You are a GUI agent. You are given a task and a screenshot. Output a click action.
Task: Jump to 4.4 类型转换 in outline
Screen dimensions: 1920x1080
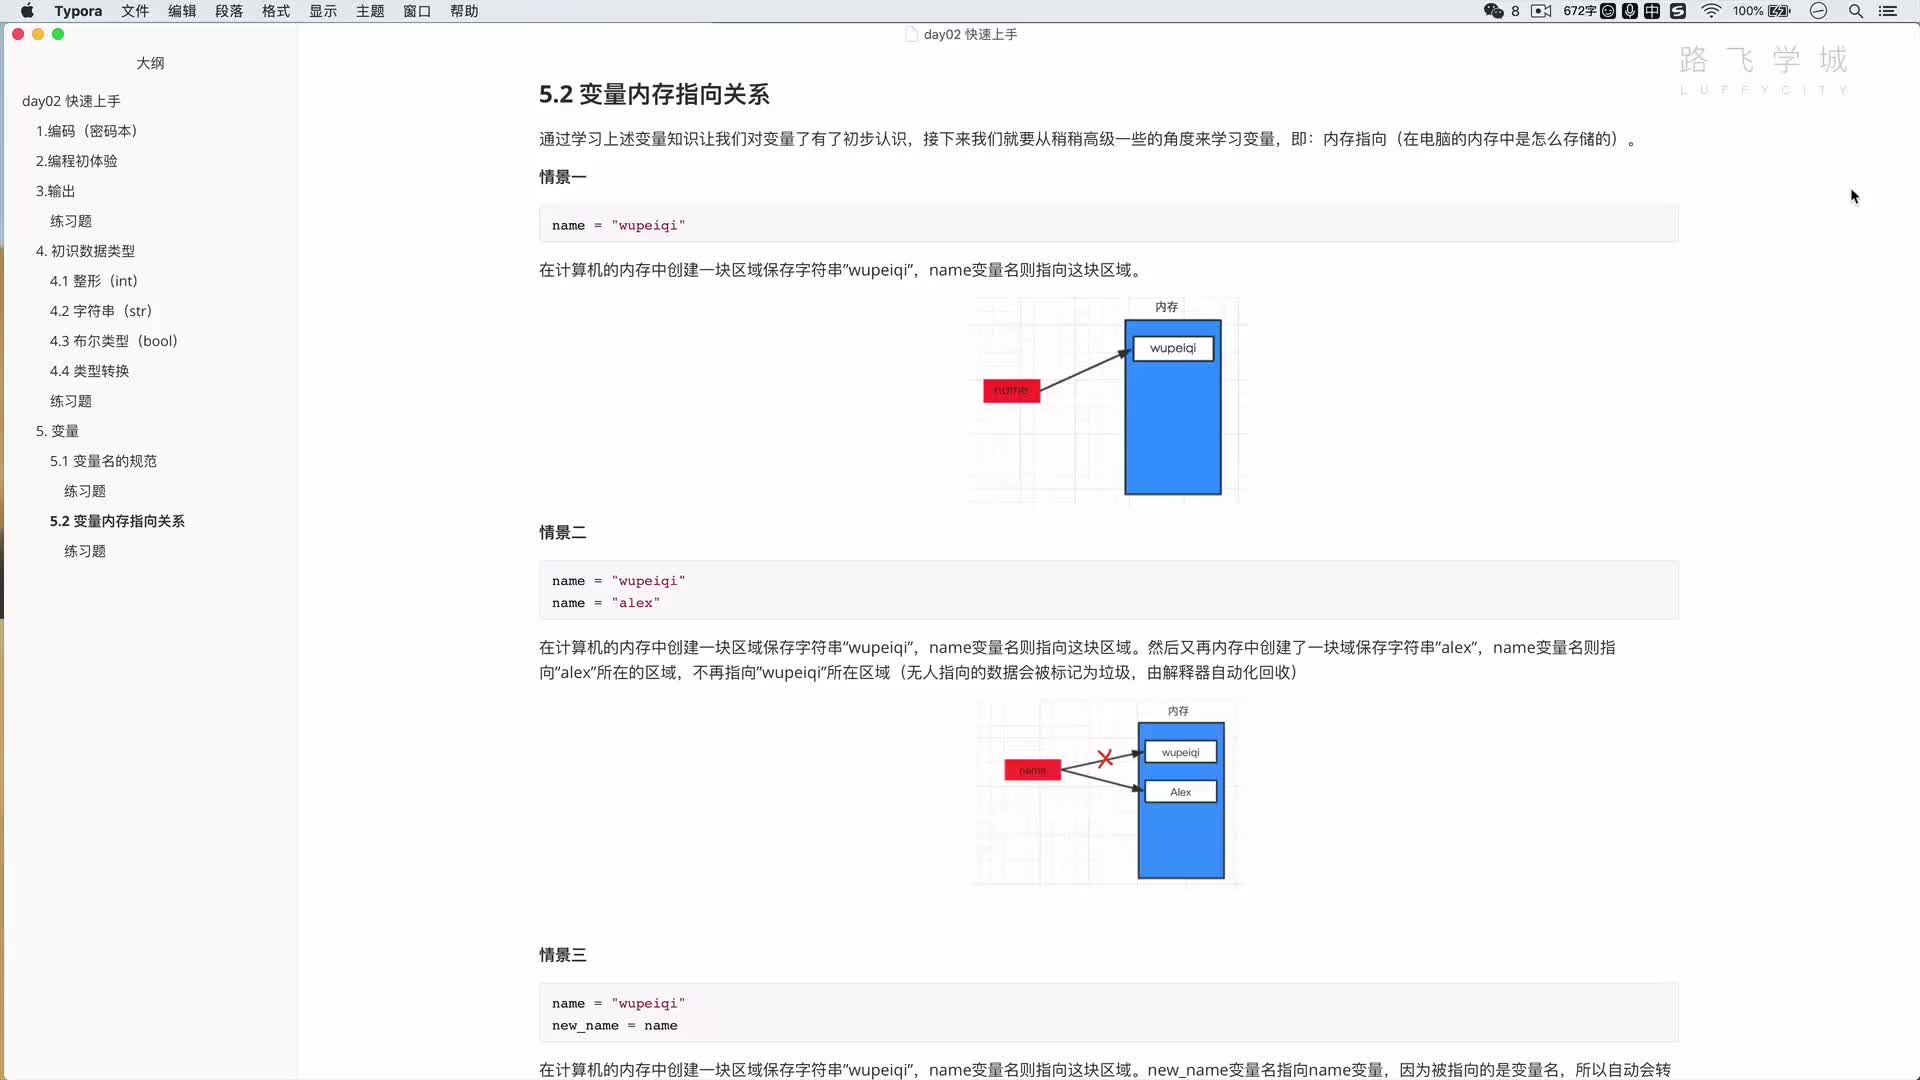click(x=90, y=371)
